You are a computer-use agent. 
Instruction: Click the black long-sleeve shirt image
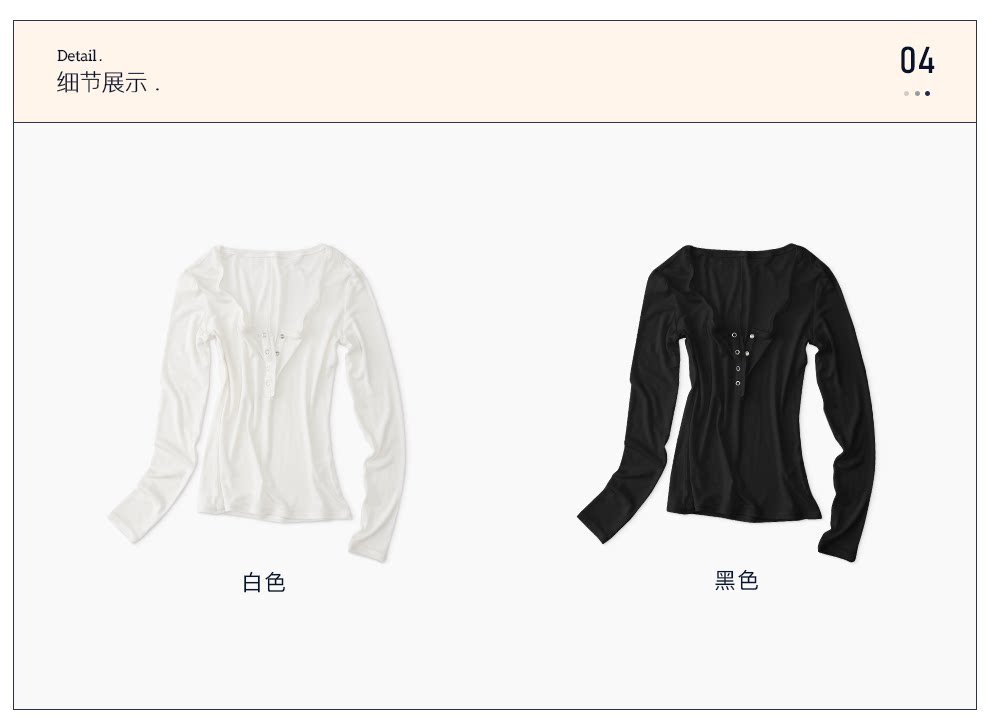coord(727,401)
